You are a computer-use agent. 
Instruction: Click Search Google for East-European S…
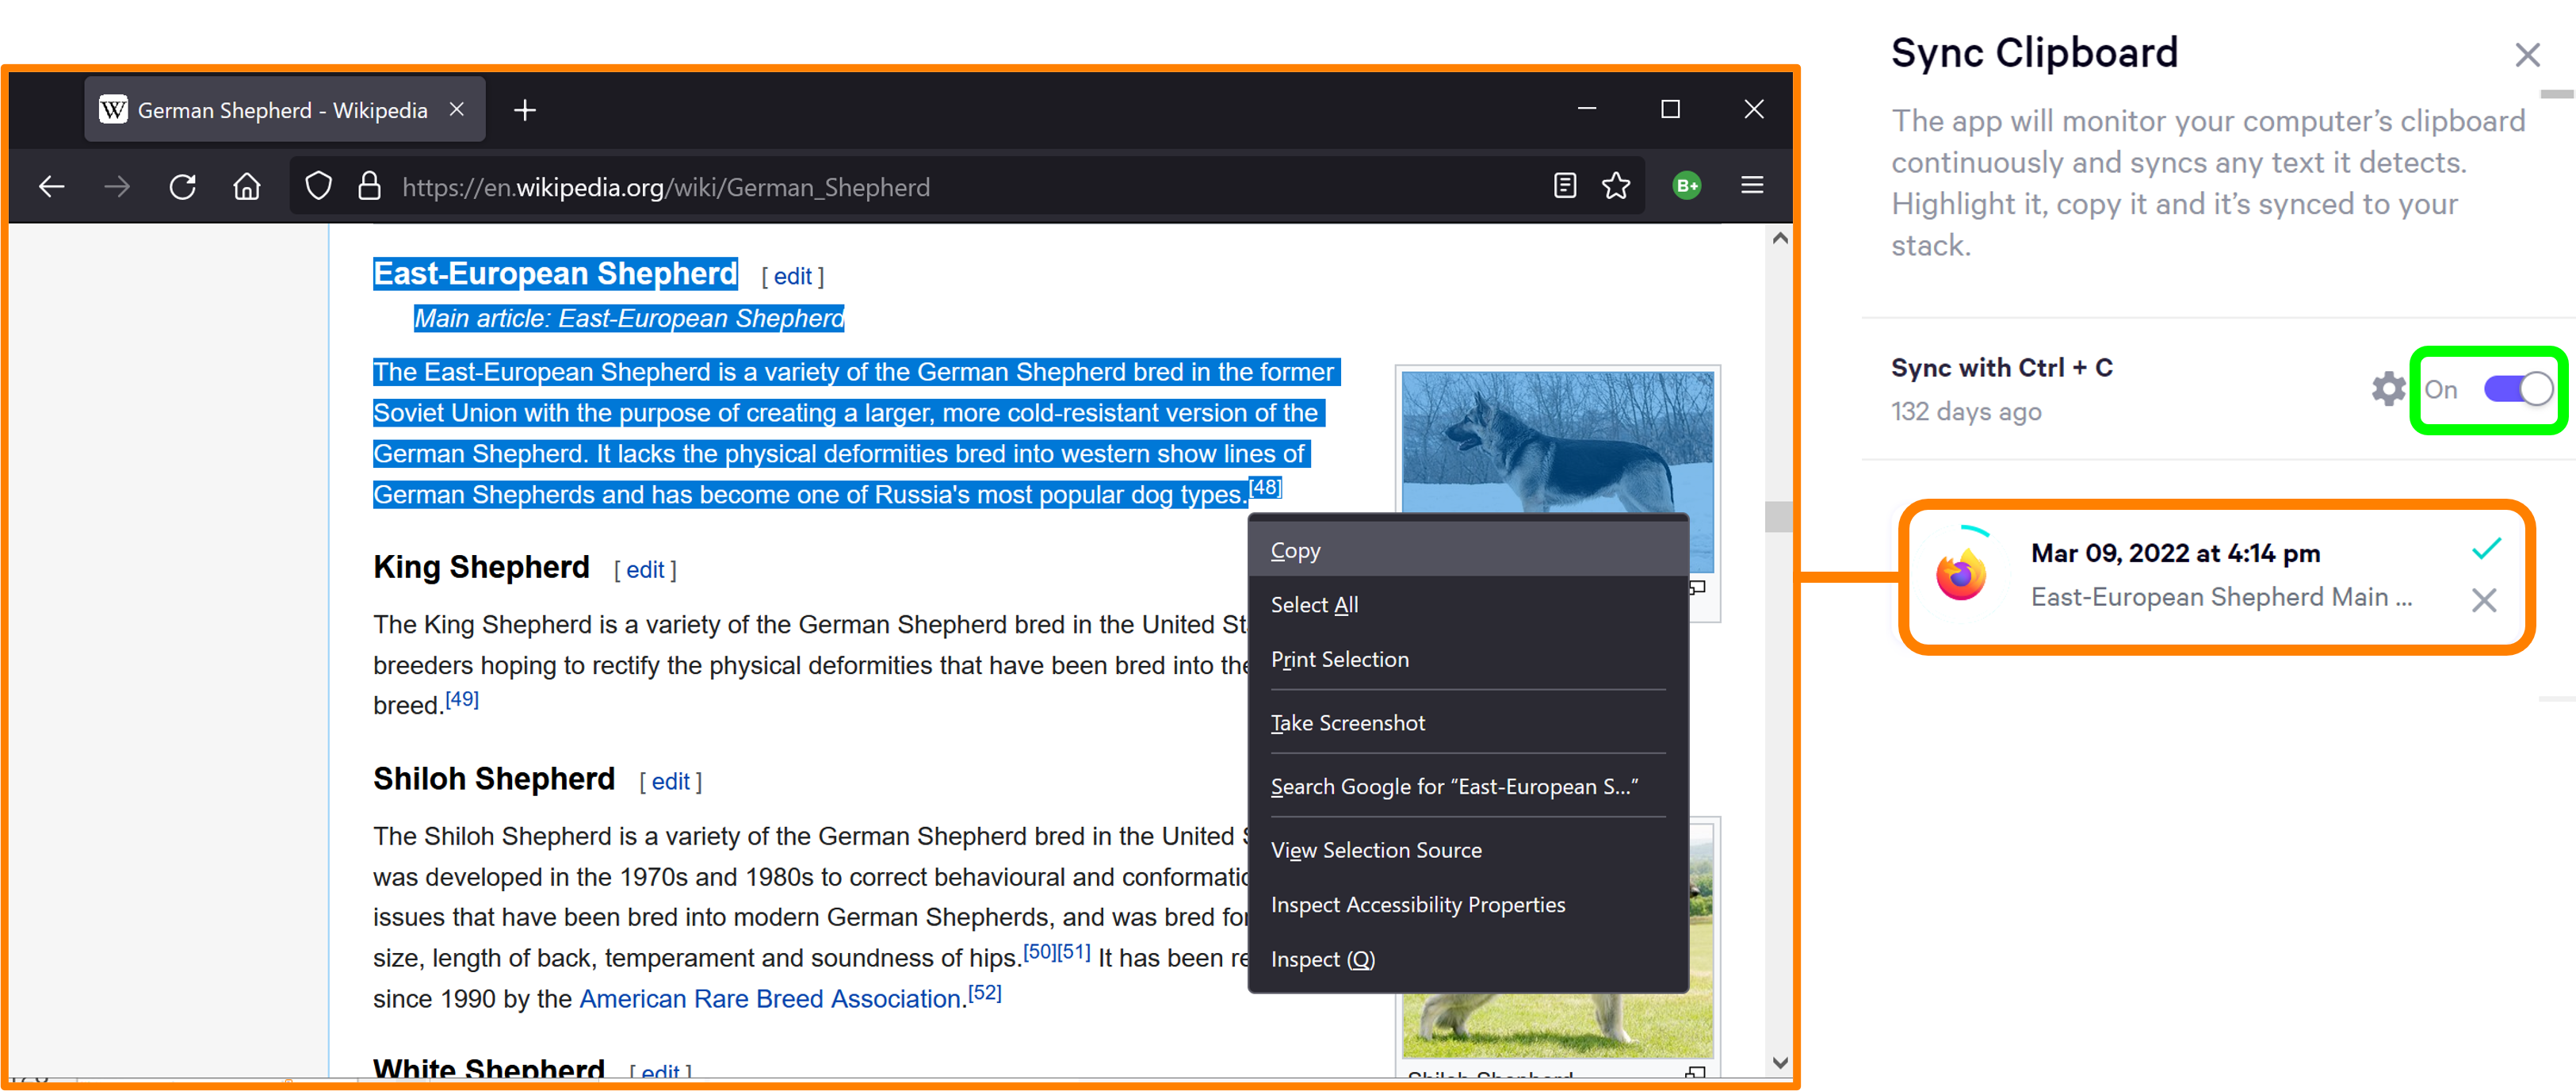pyautogui.click(x=1453, y=786)
